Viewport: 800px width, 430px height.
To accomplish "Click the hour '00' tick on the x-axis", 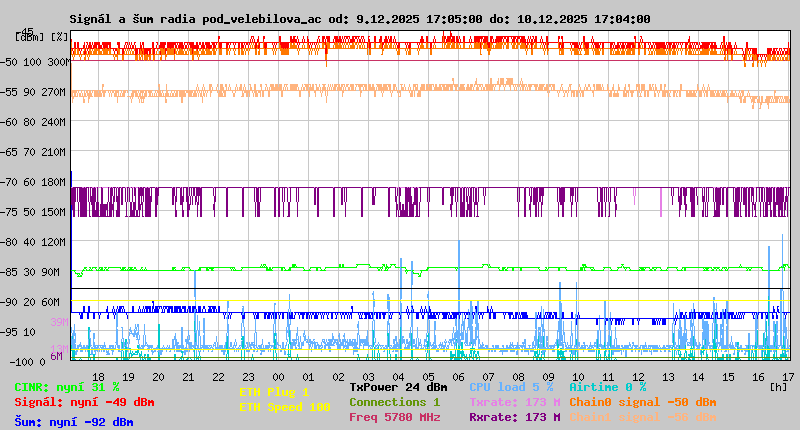I will [278, 377].
